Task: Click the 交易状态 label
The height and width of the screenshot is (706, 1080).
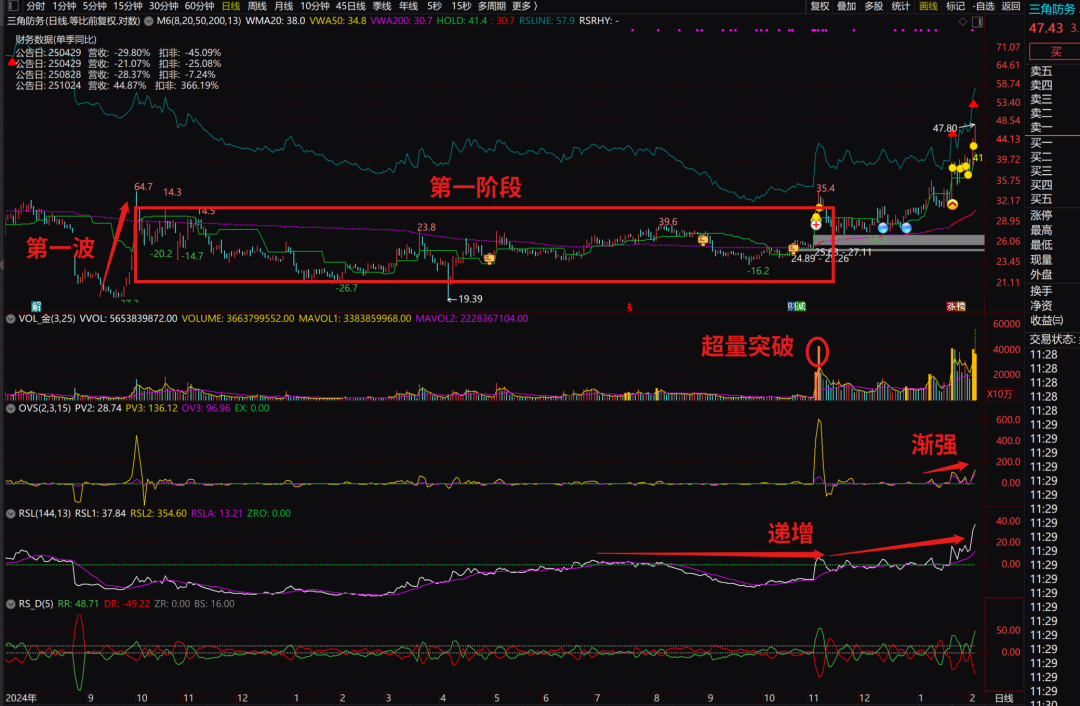Action: coord(1053,339)
